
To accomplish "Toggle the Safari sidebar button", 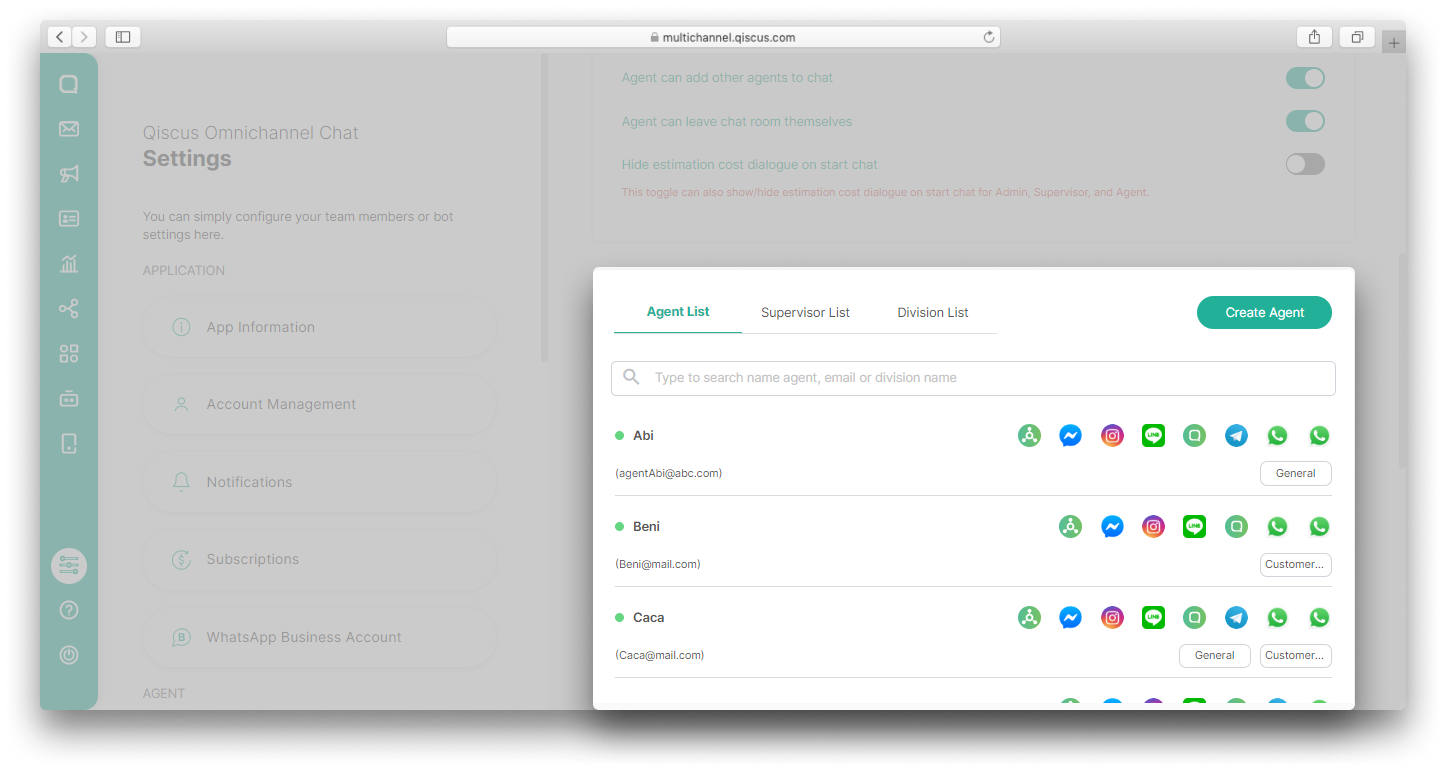I will point(123,37).
